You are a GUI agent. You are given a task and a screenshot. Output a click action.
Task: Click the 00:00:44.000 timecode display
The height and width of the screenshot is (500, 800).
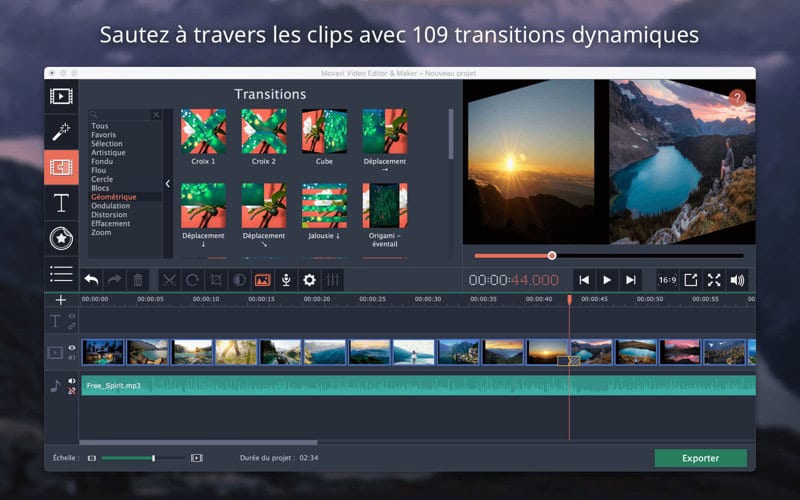513,280
